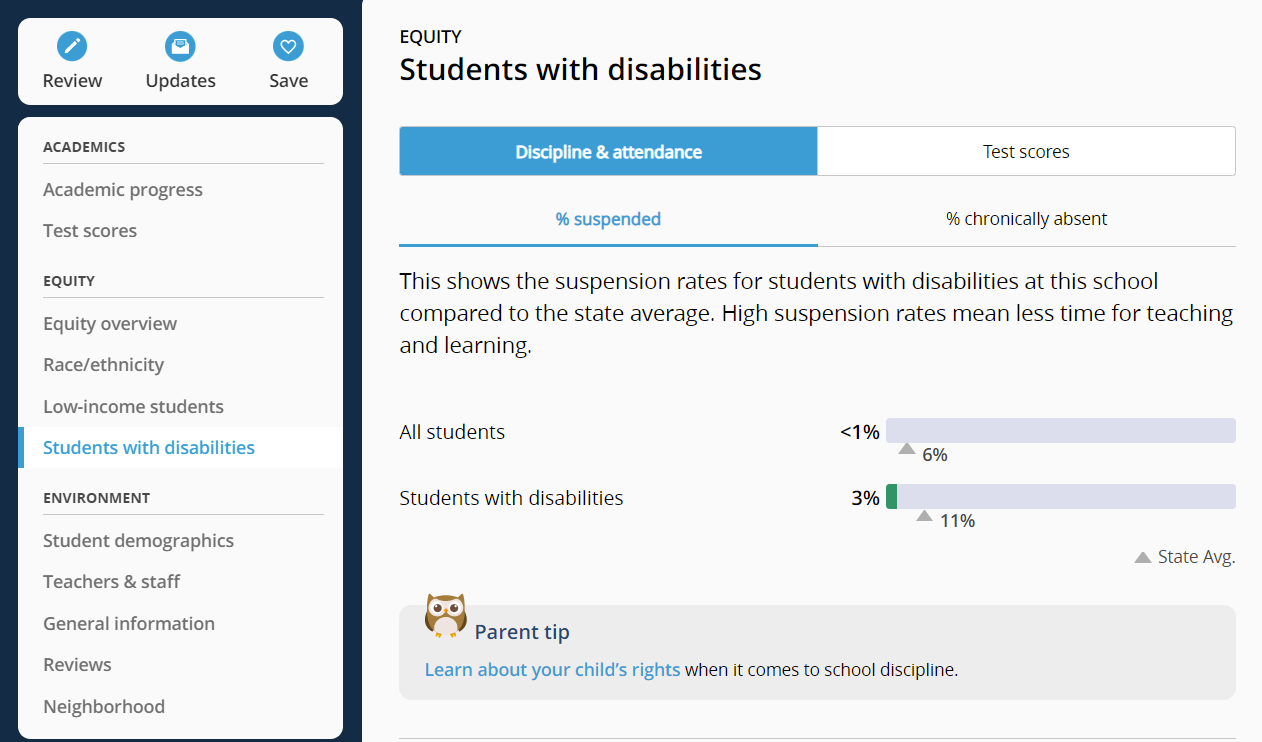Screen dimensions: 1262x742
Task: Open the Discipline & attendance tab
Action: tap(608, 151)
